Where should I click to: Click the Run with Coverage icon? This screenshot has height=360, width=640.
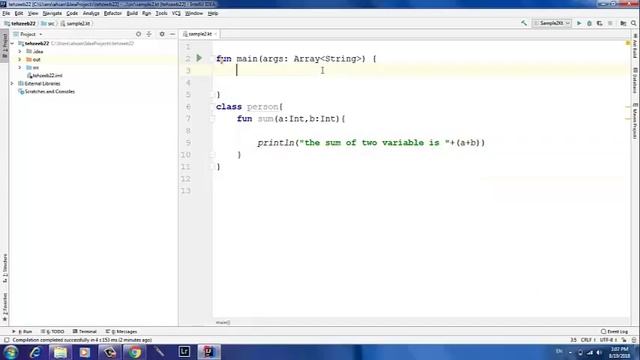(600, 23)
